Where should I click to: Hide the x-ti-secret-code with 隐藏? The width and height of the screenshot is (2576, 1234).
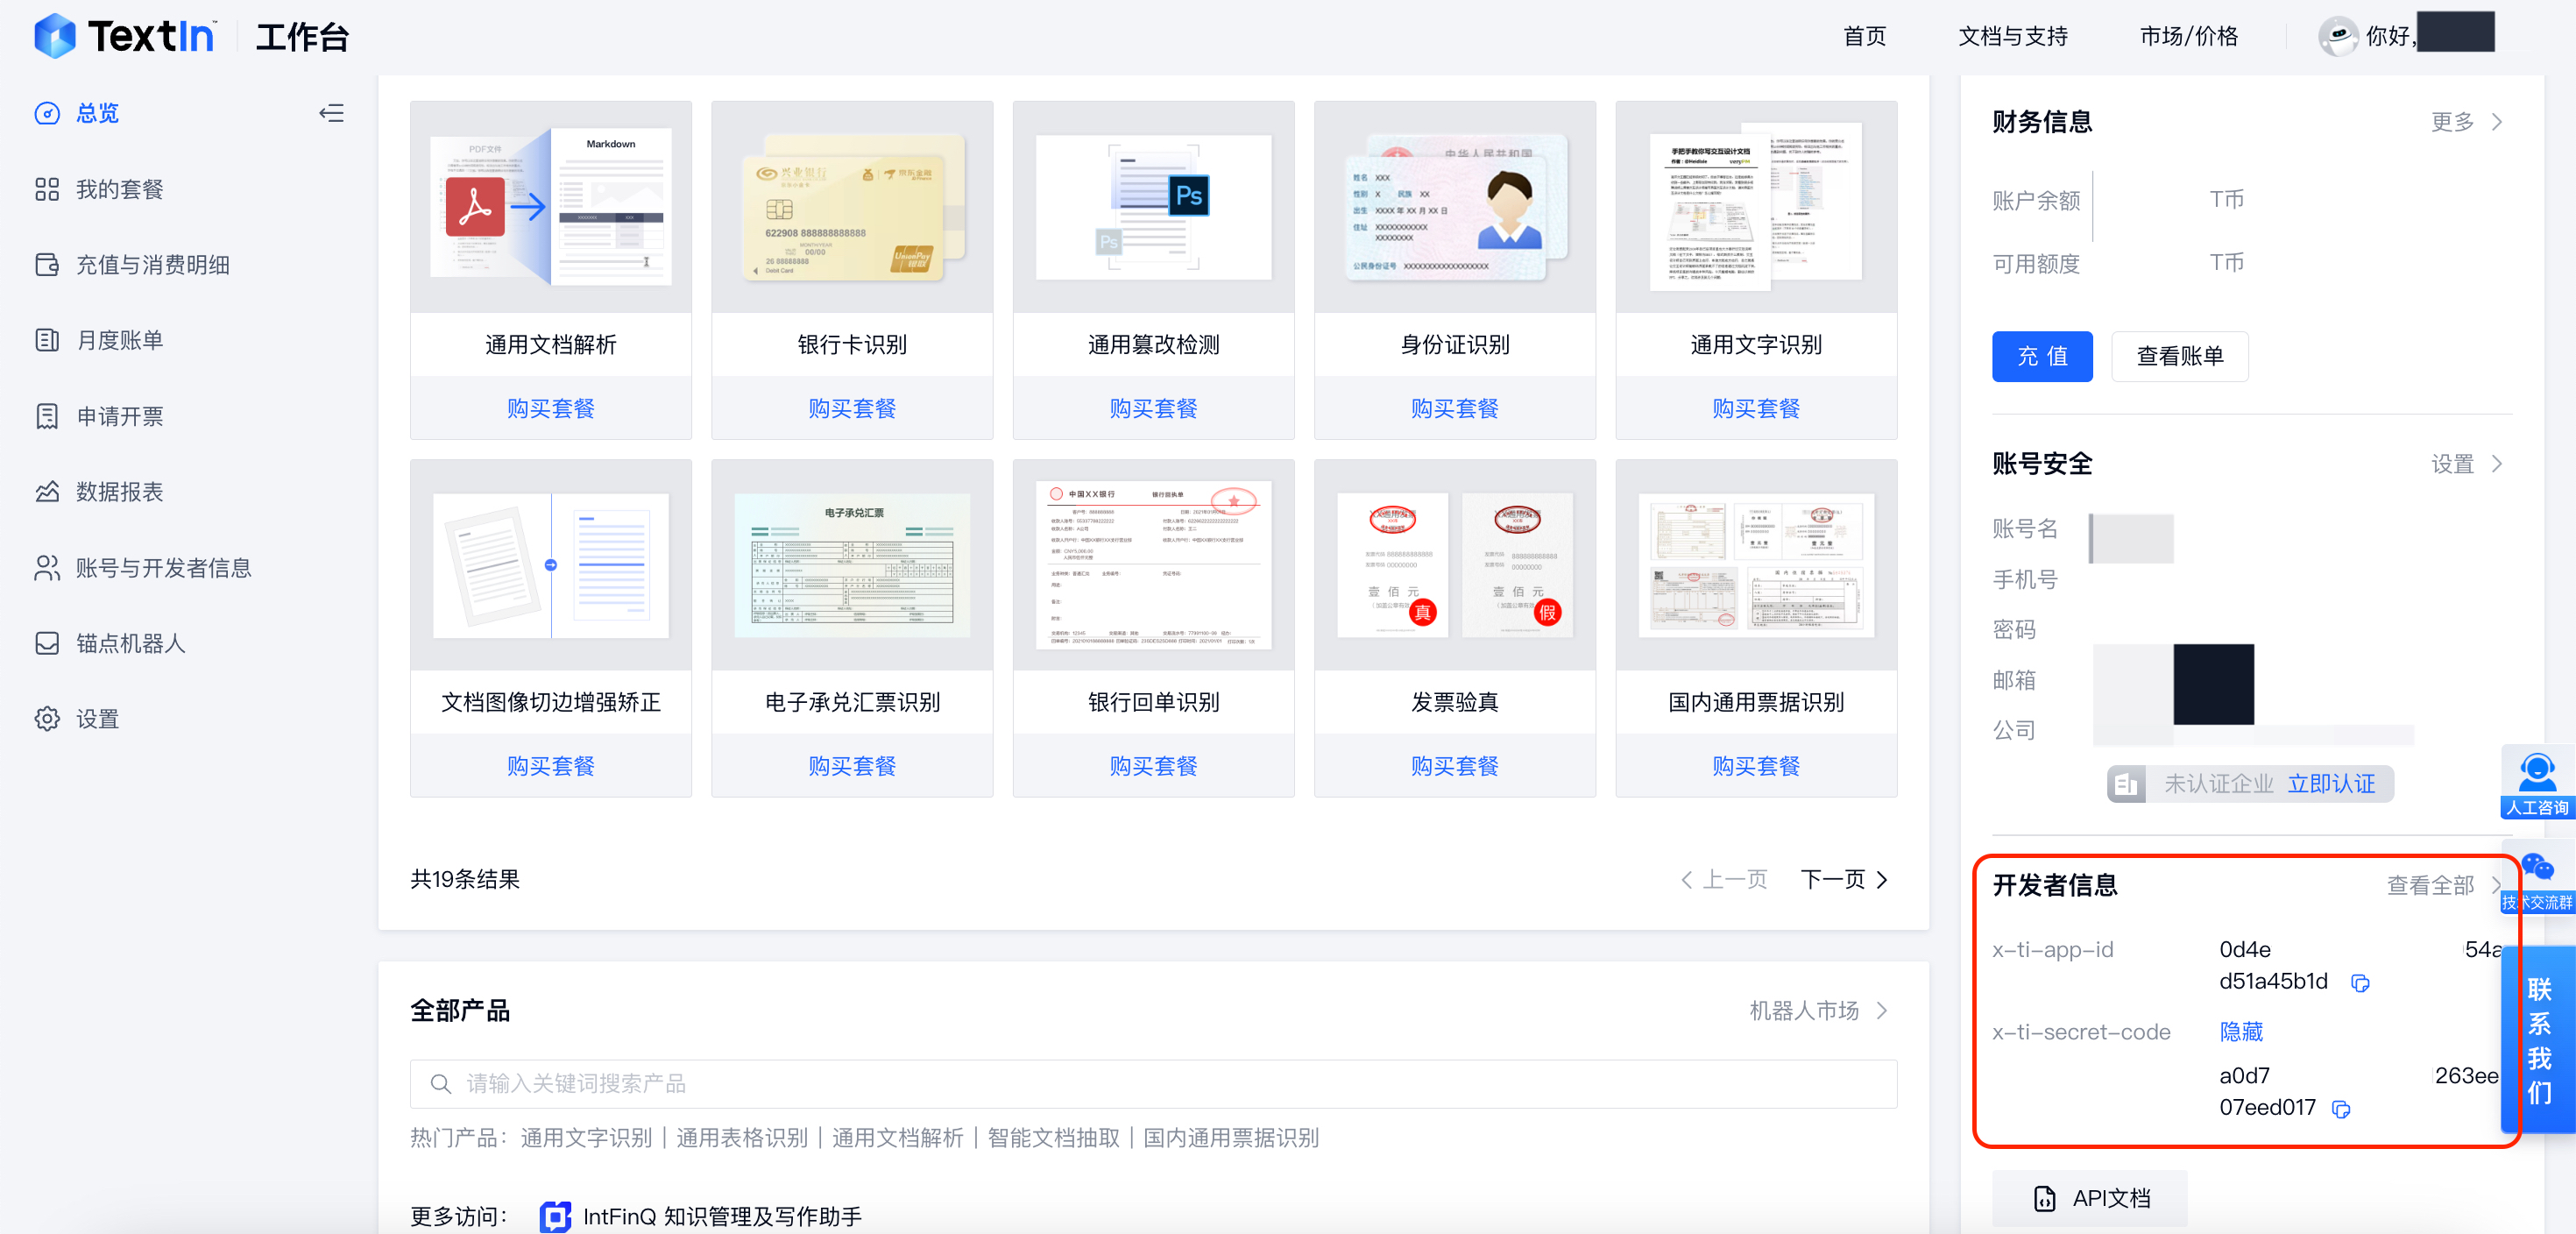2241,1031
